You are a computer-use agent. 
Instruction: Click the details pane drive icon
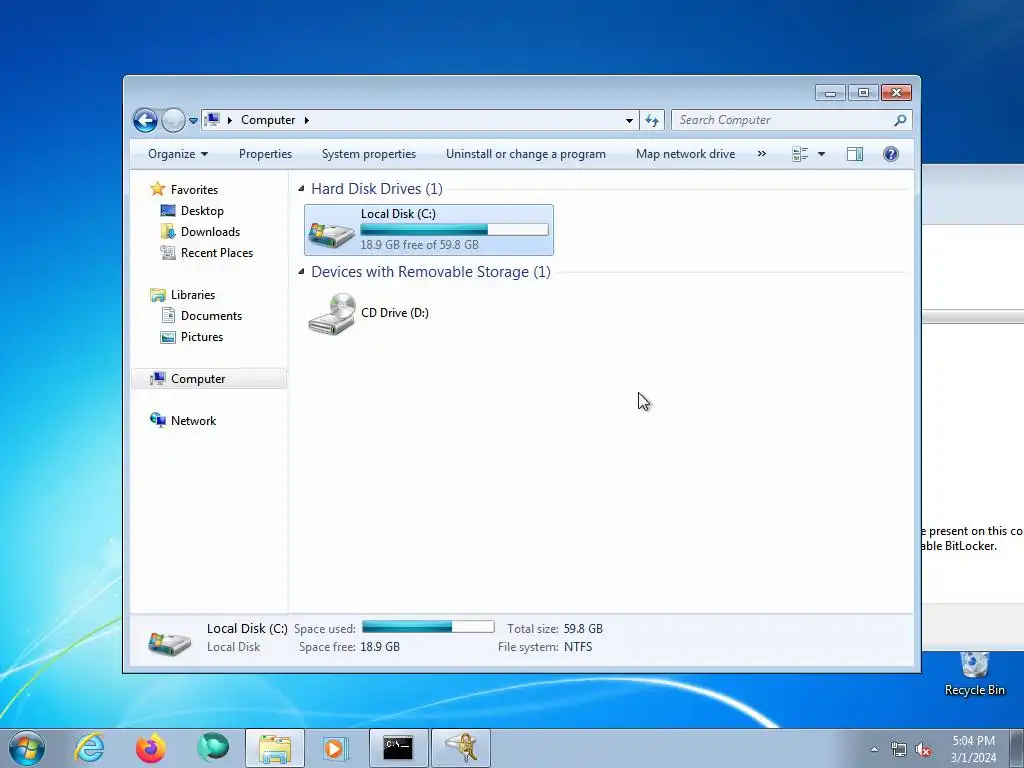click(x=169, y=642)
